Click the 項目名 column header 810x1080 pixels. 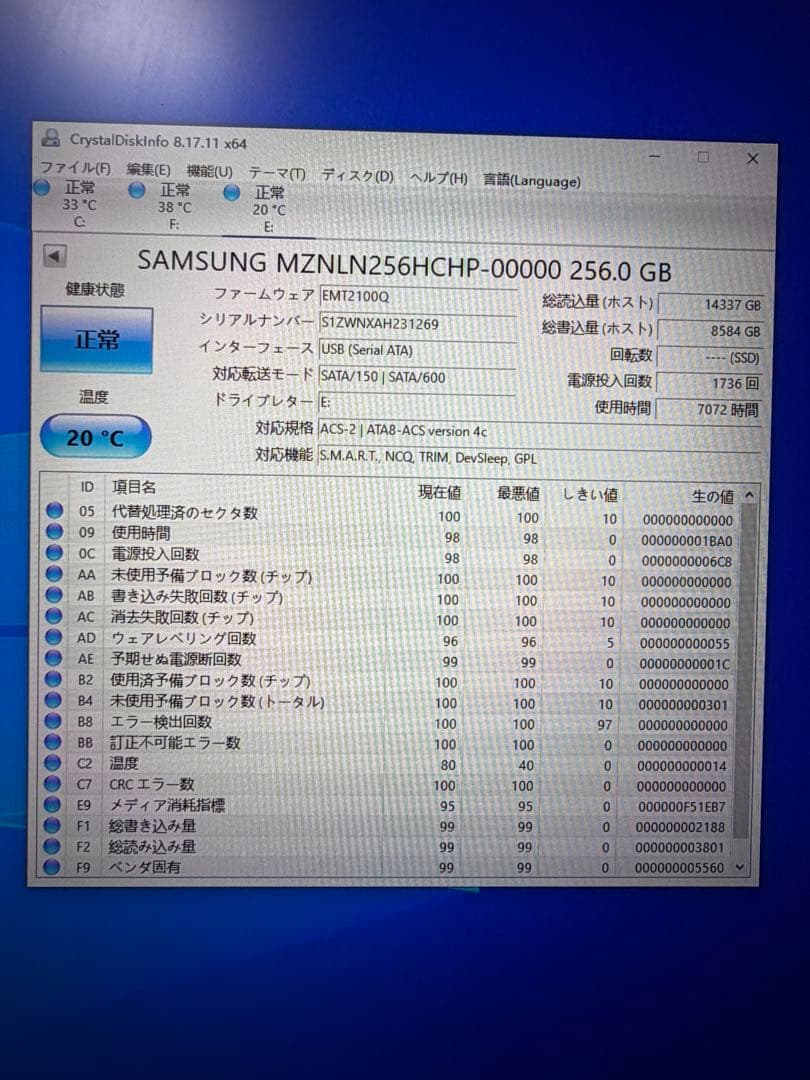coord(134,488)
